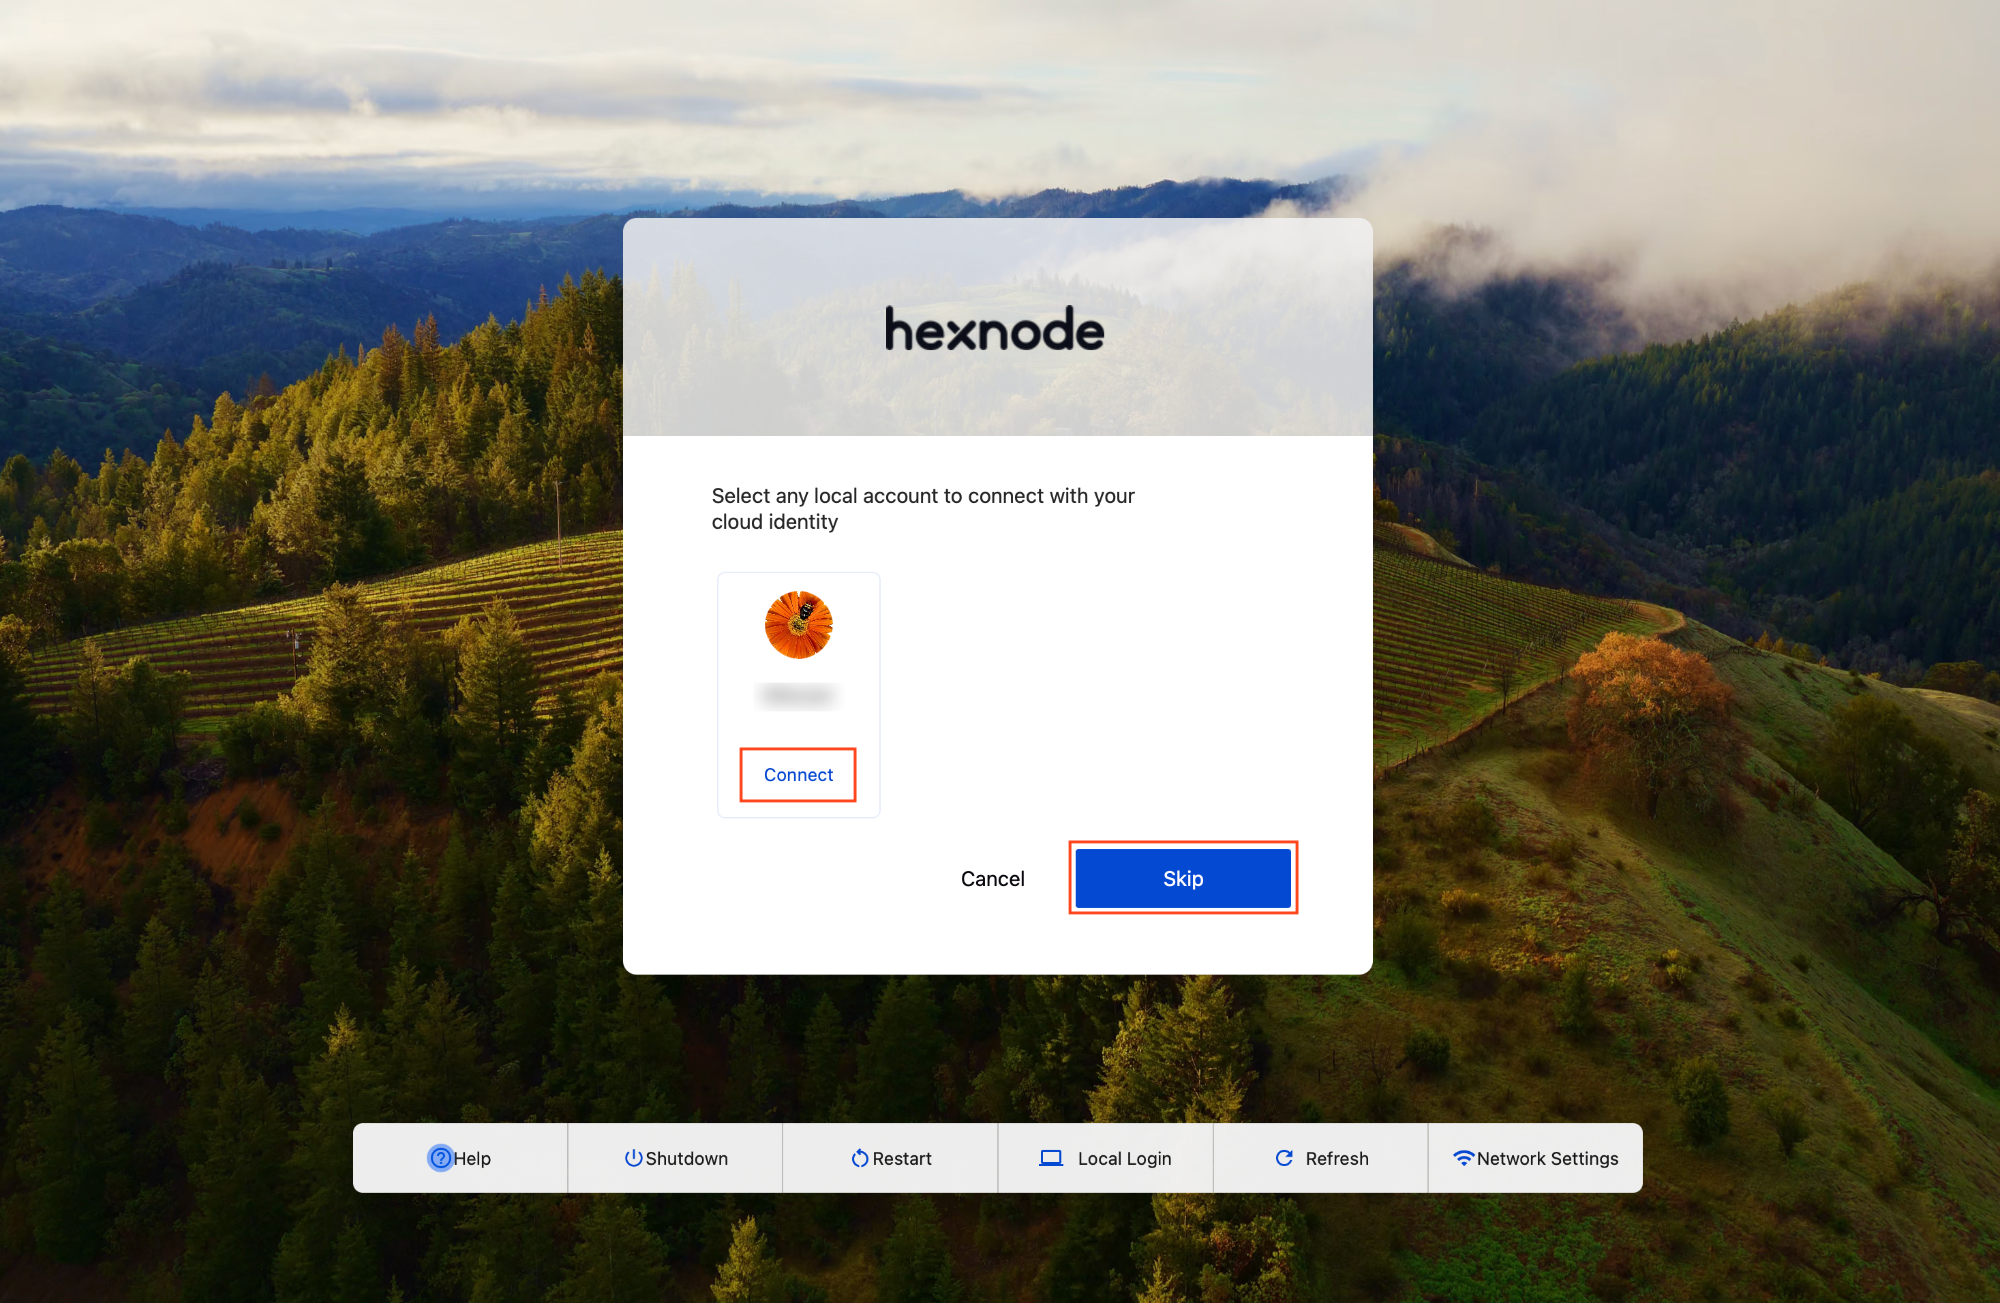The width and height of the screenshot is (2000, 1303).
Task: Choose Shutdown in the bottom bar
Action: (x=675, y=1158)
